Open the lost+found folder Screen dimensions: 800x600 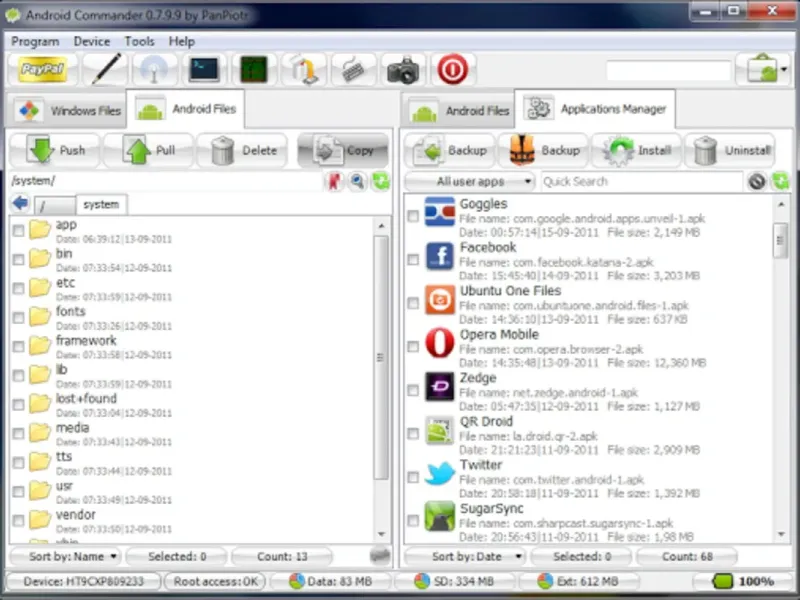(86, 398)
